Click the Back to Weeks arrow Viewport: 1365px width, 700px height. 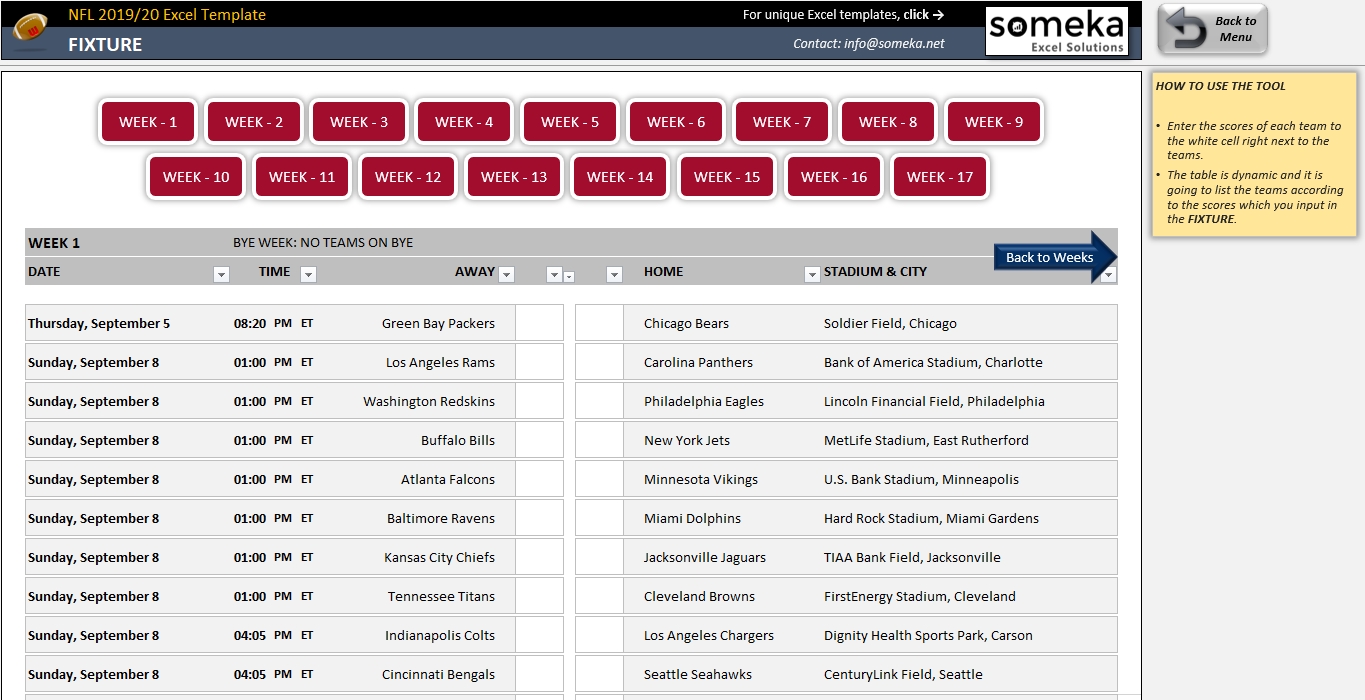[1056, 257]
